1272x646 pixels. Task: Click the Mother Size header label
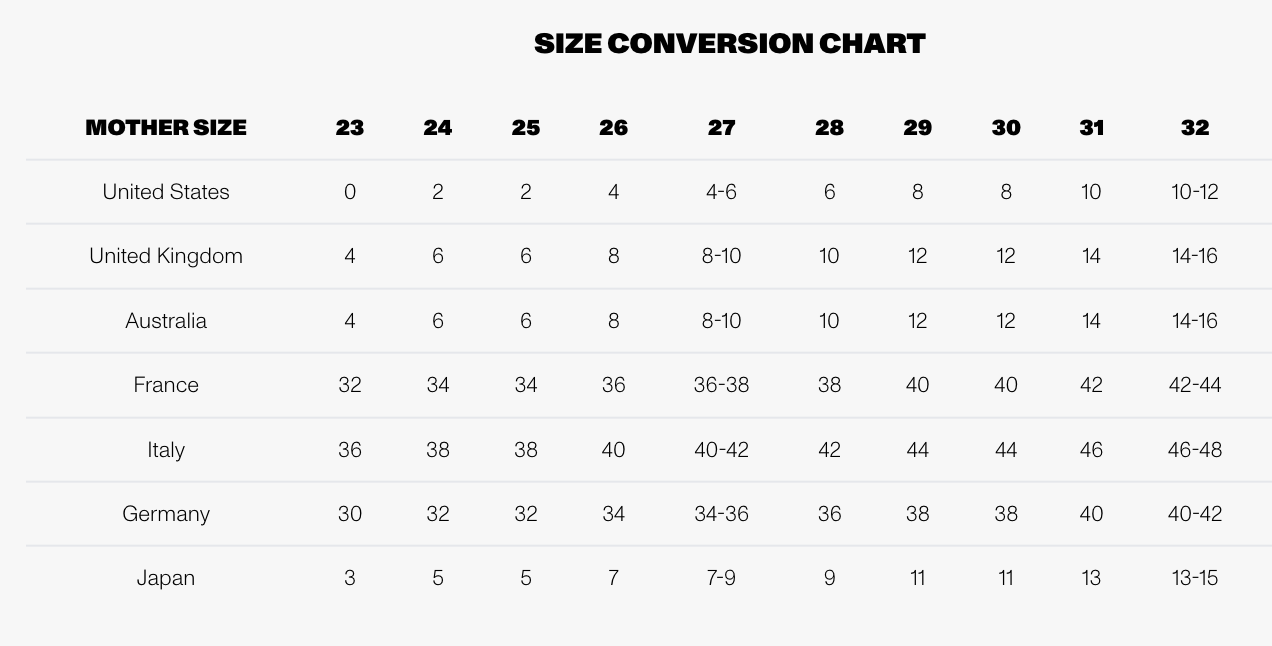click(166, 128)
